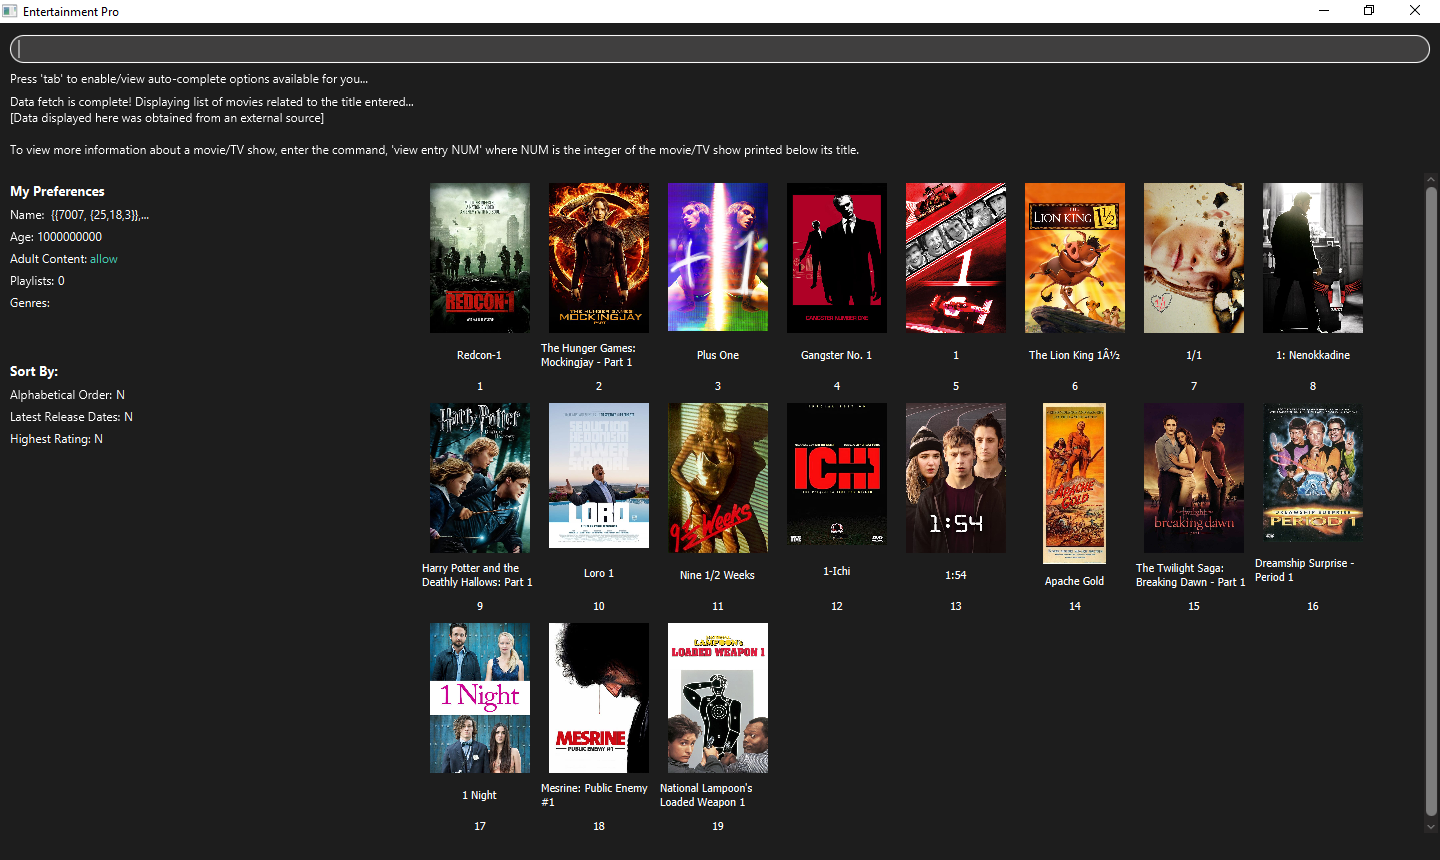Viewport: 1440px width, 860px height.
Task: Click 'Apache Gold' title label
Action: tap(1075, 581)
